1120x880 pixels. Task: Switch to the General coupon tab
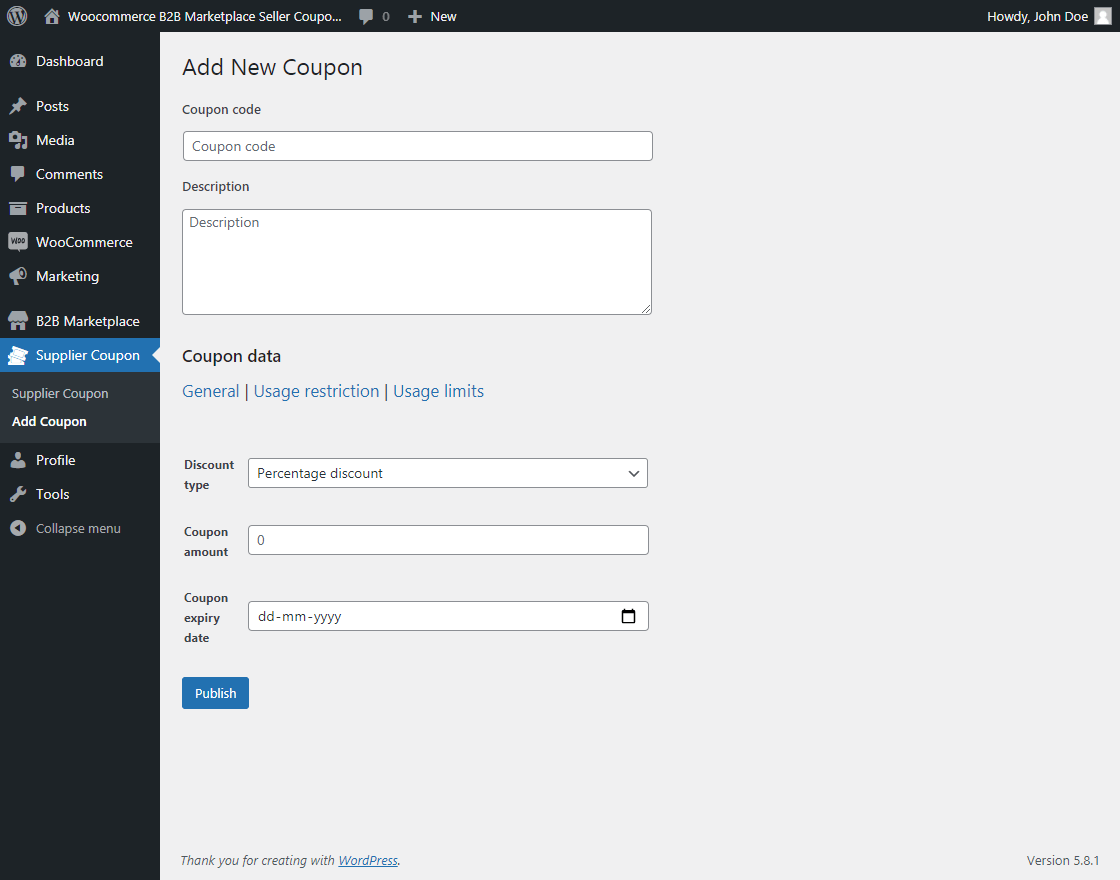tap(211, 391)
